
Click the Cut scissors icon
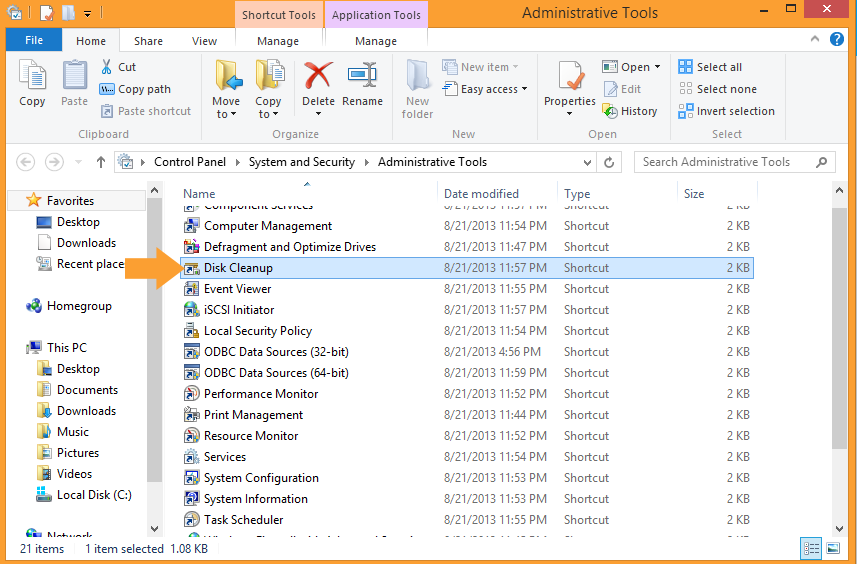[107, 67]
